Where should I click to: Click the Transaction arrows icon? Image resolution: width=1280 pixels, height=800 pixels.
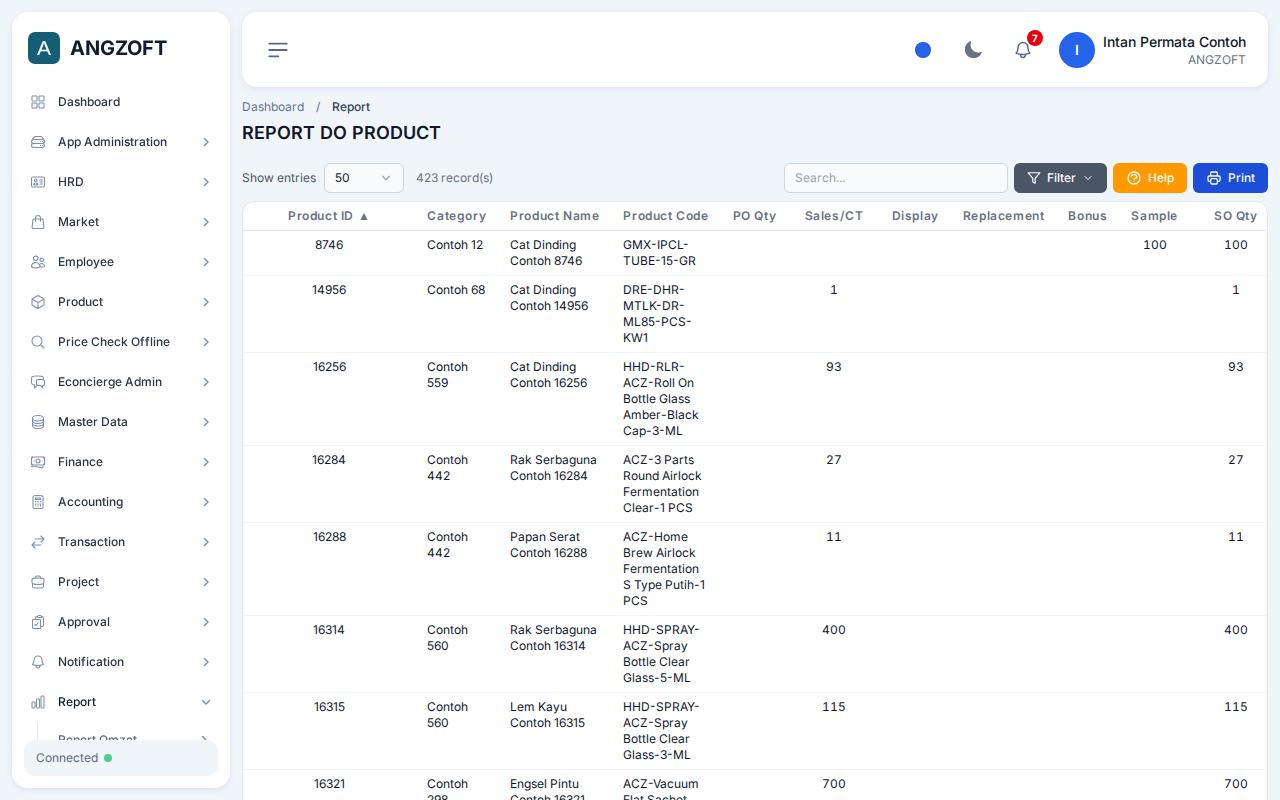coord(38,542)
